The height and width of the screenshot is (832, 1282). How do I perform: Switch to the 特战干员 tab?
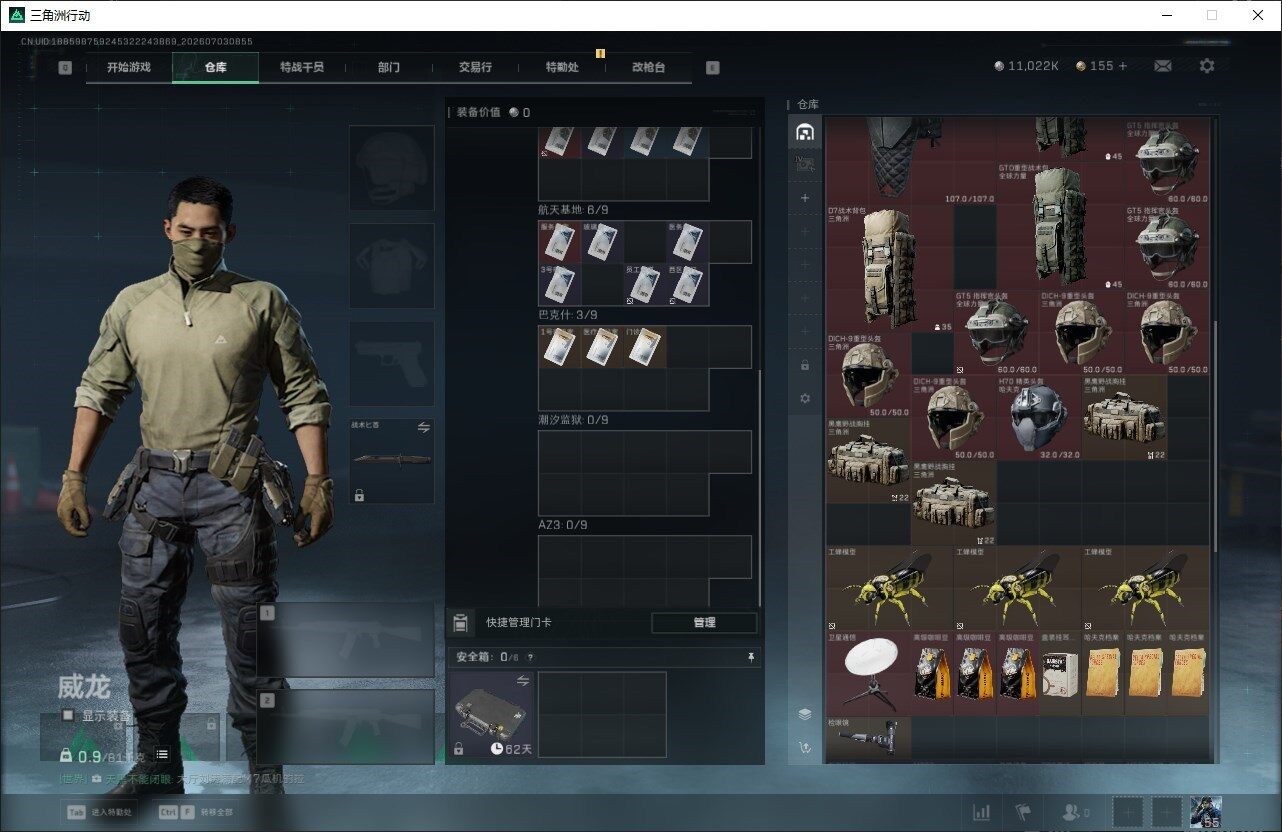click(x=302, y=67)
